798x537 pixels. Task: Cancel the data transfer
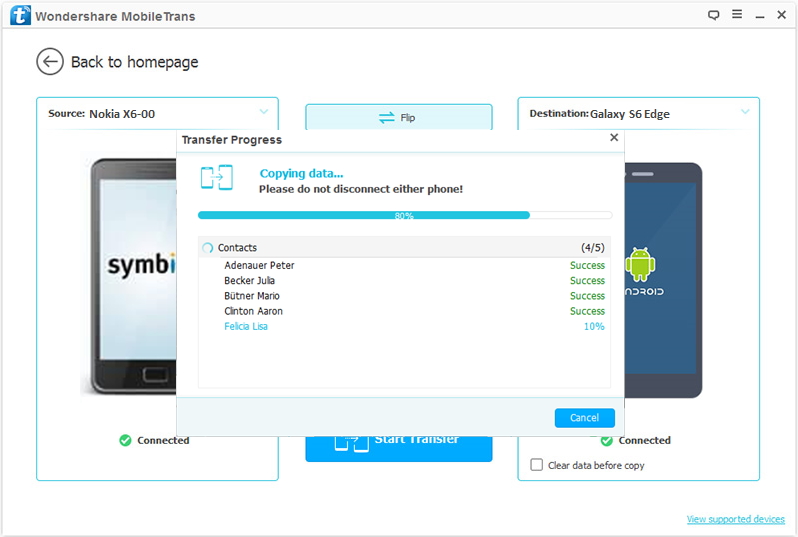(x=584, y=418)
